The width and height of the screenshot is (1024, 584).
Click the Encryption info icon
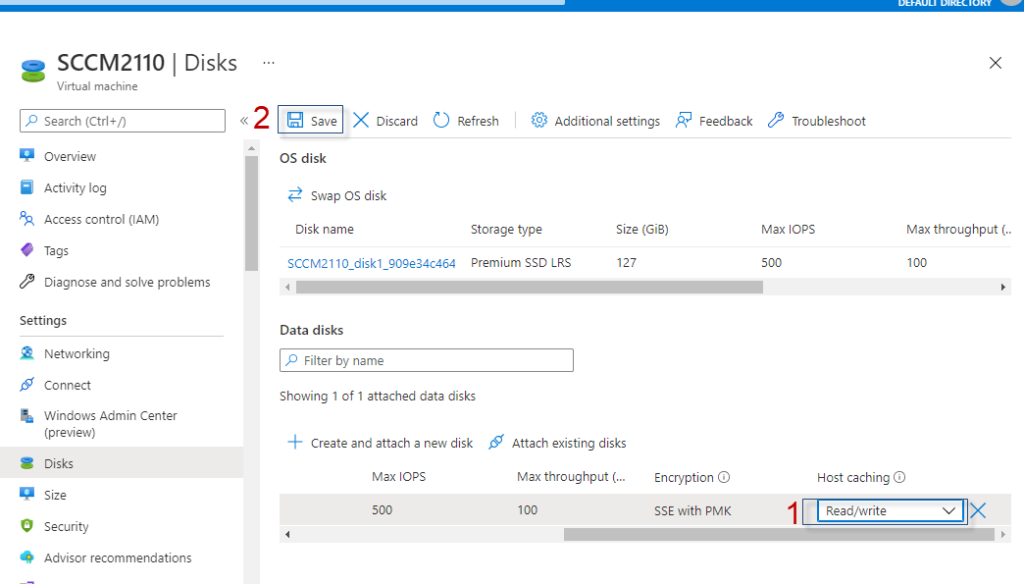724,477
